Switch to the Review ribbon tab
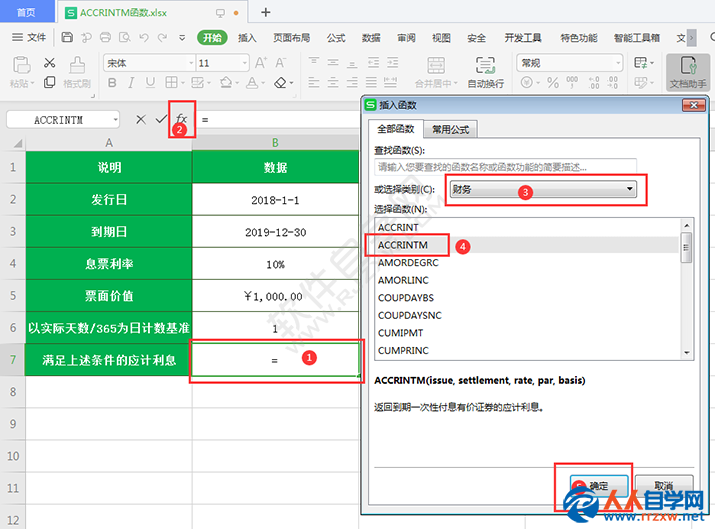Image resolution: width=715 pixels, height=529 pixels. pos(406,38)
